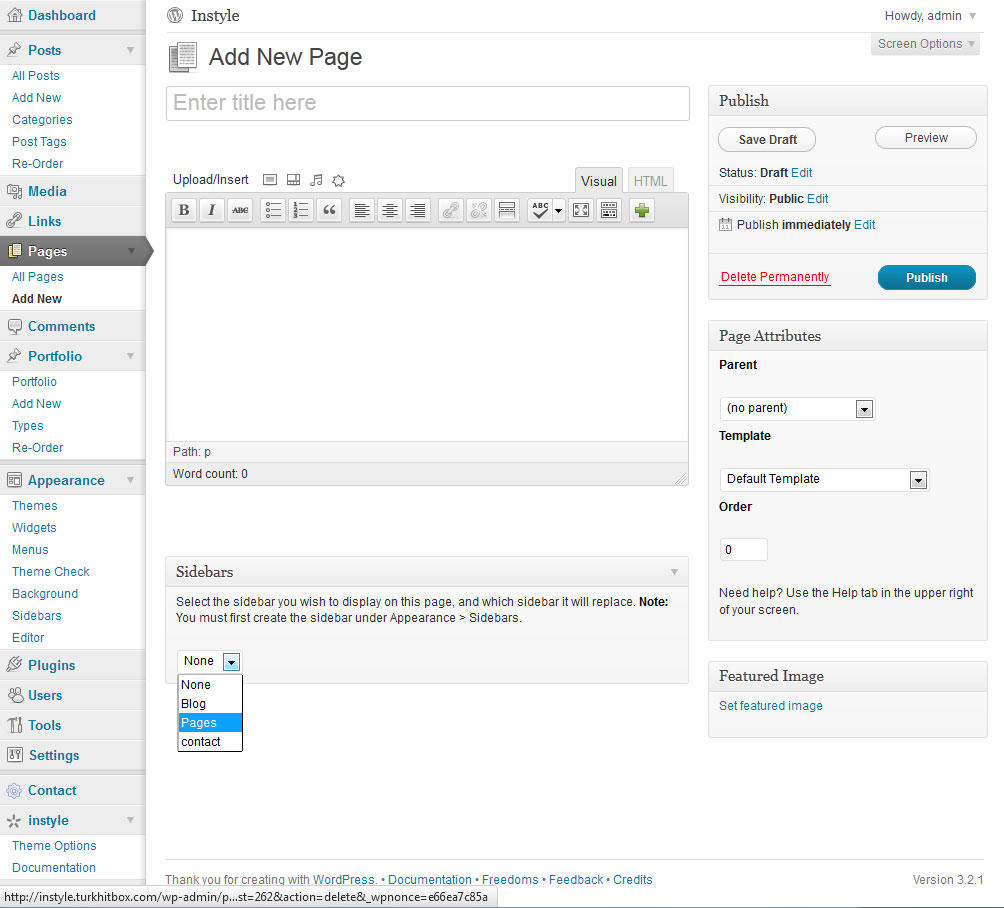Viewport: 1004px width, 908px height.
Task: Insert ordered numbered list
Action: [301, 210]
